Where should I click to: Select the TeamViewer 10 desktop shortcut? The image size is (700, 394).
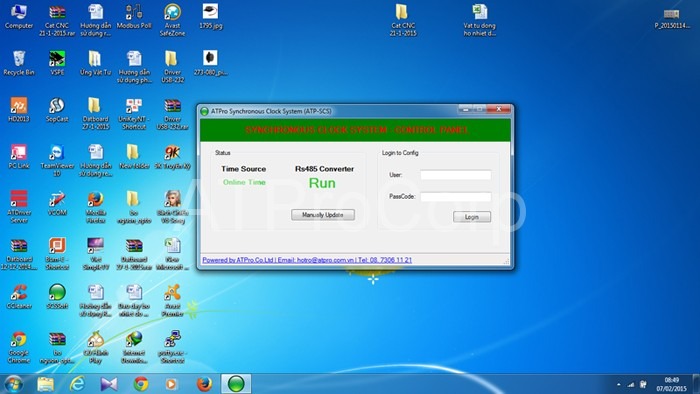point(57,161)
